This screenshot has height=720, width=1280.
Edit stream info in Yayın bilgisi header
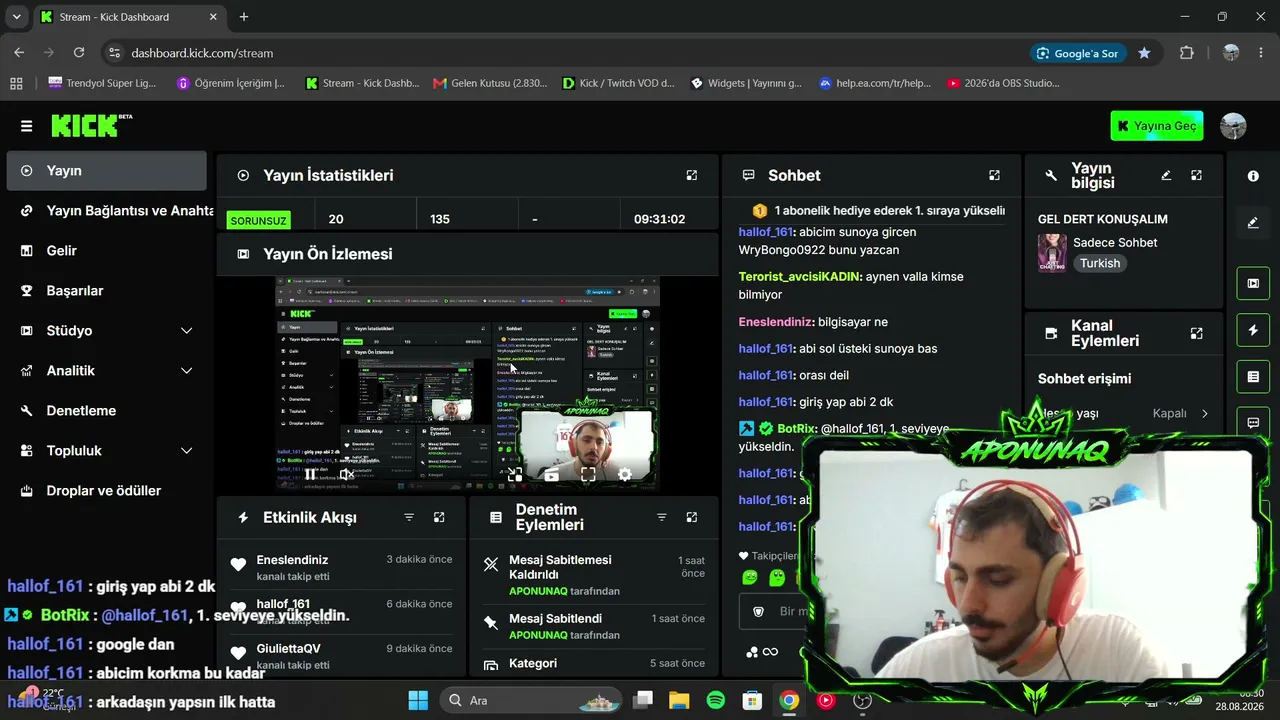pos(1166,175)
